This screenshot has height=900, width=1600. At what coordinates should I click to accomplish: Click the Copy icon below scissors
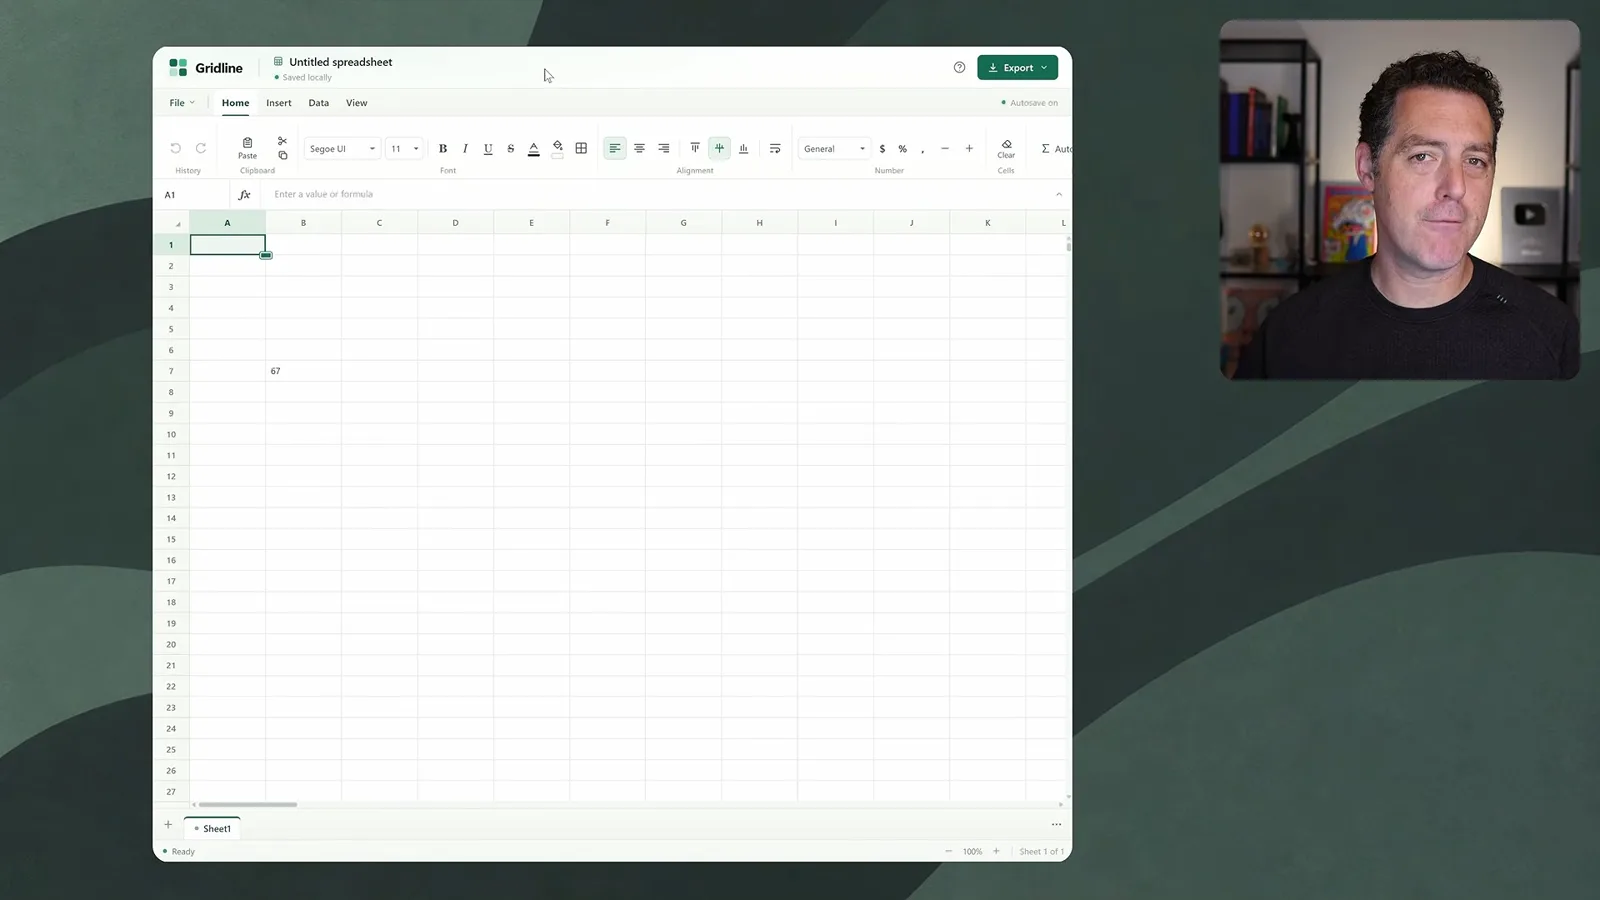point(282,155)
